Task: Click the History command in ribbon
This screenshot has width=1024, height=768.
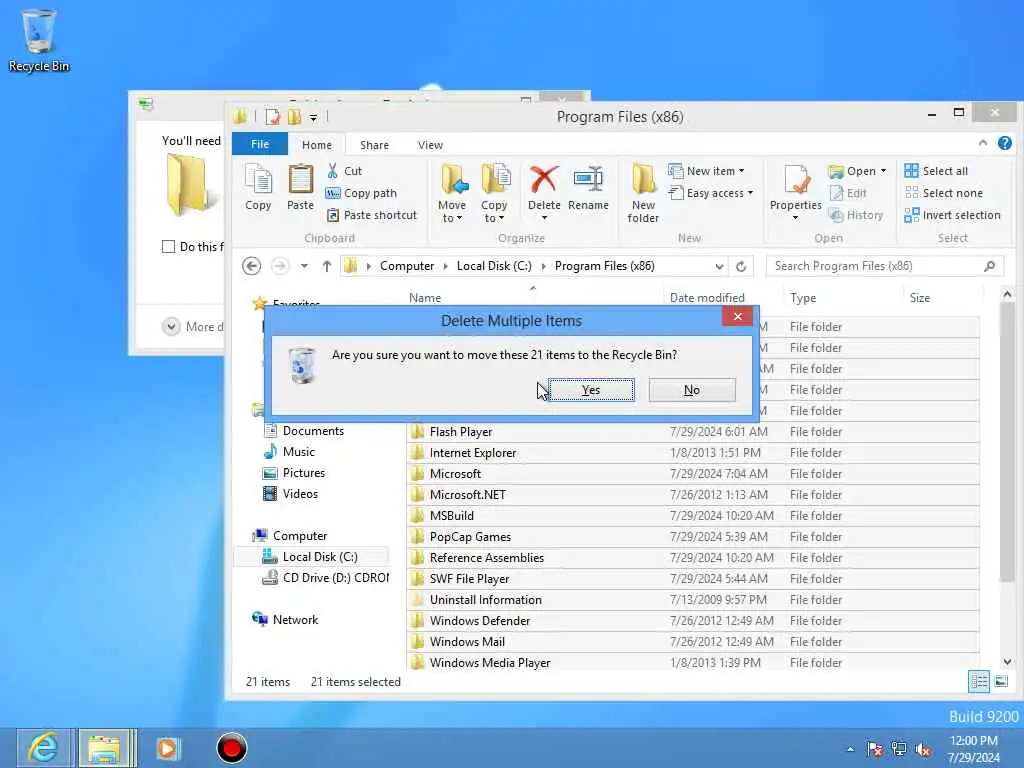Action: 856,215
